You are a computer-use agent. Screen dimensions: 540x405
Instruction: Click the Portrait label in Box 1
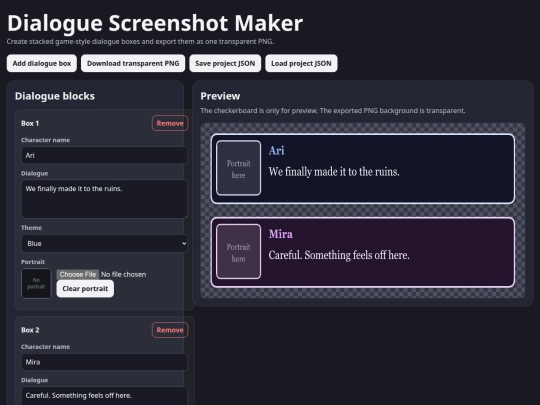[x=33, y=262]
